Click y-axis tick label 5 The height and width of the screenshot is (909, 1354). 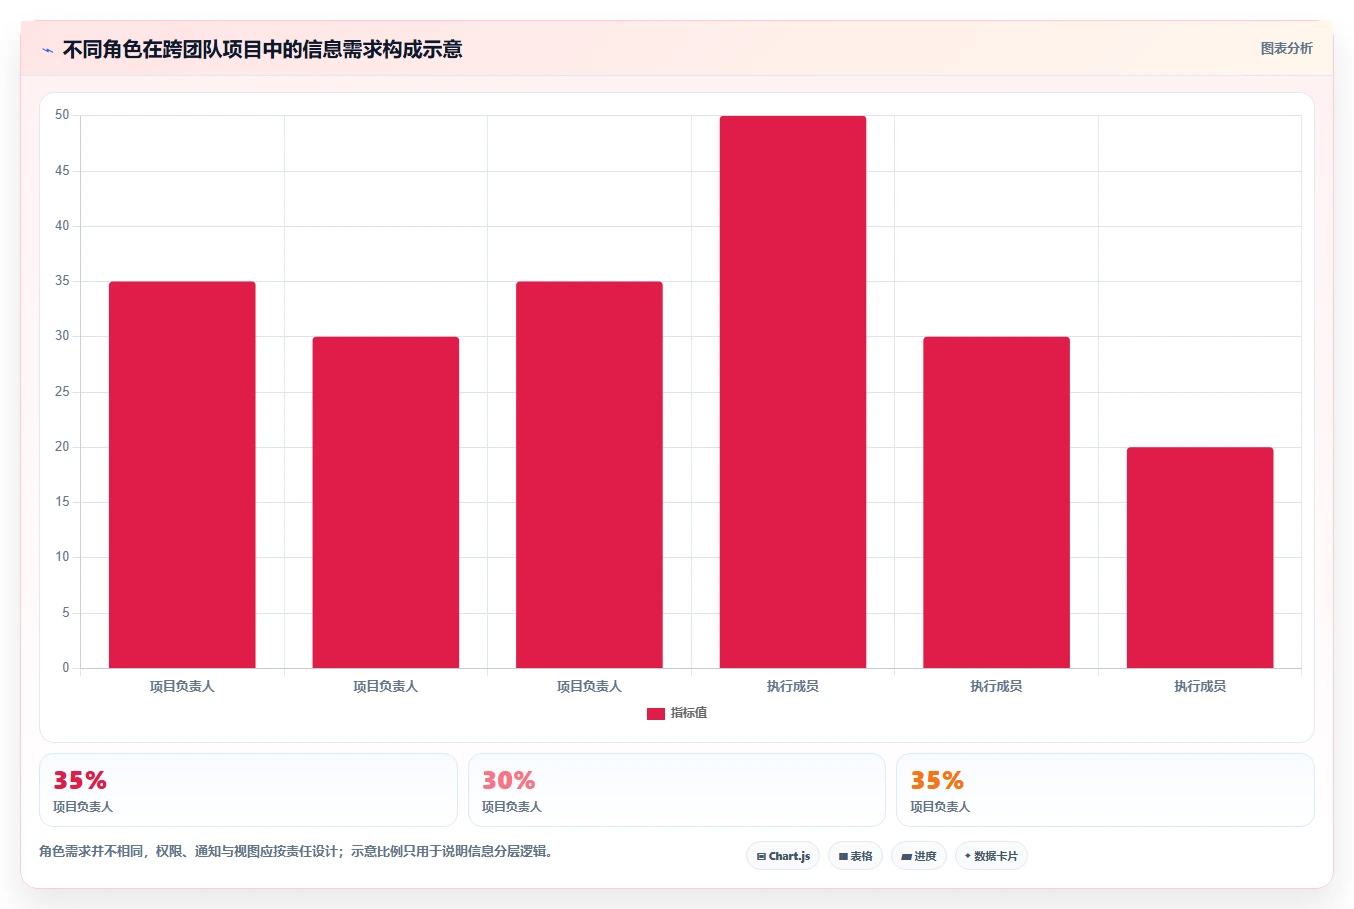(x=66, y=613)
